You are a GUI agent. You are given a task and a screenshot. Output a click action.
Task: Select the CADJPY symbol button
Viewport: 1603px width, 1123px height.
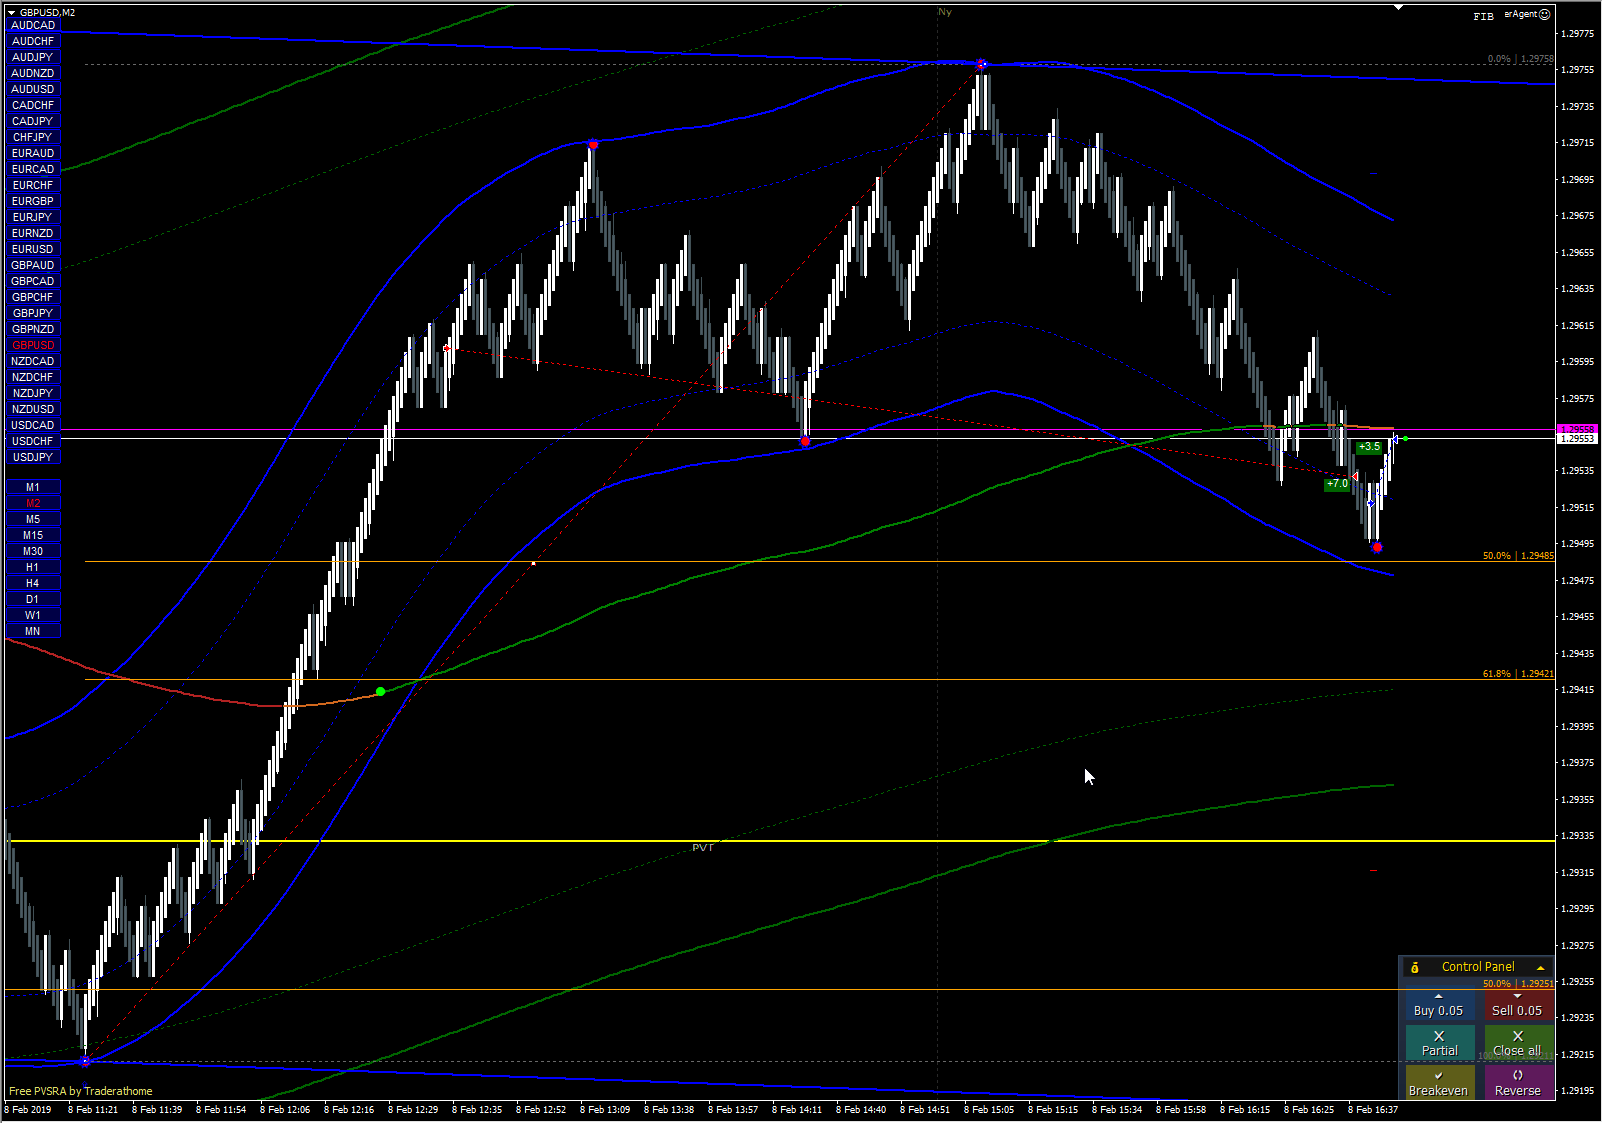tap(33, 121)
